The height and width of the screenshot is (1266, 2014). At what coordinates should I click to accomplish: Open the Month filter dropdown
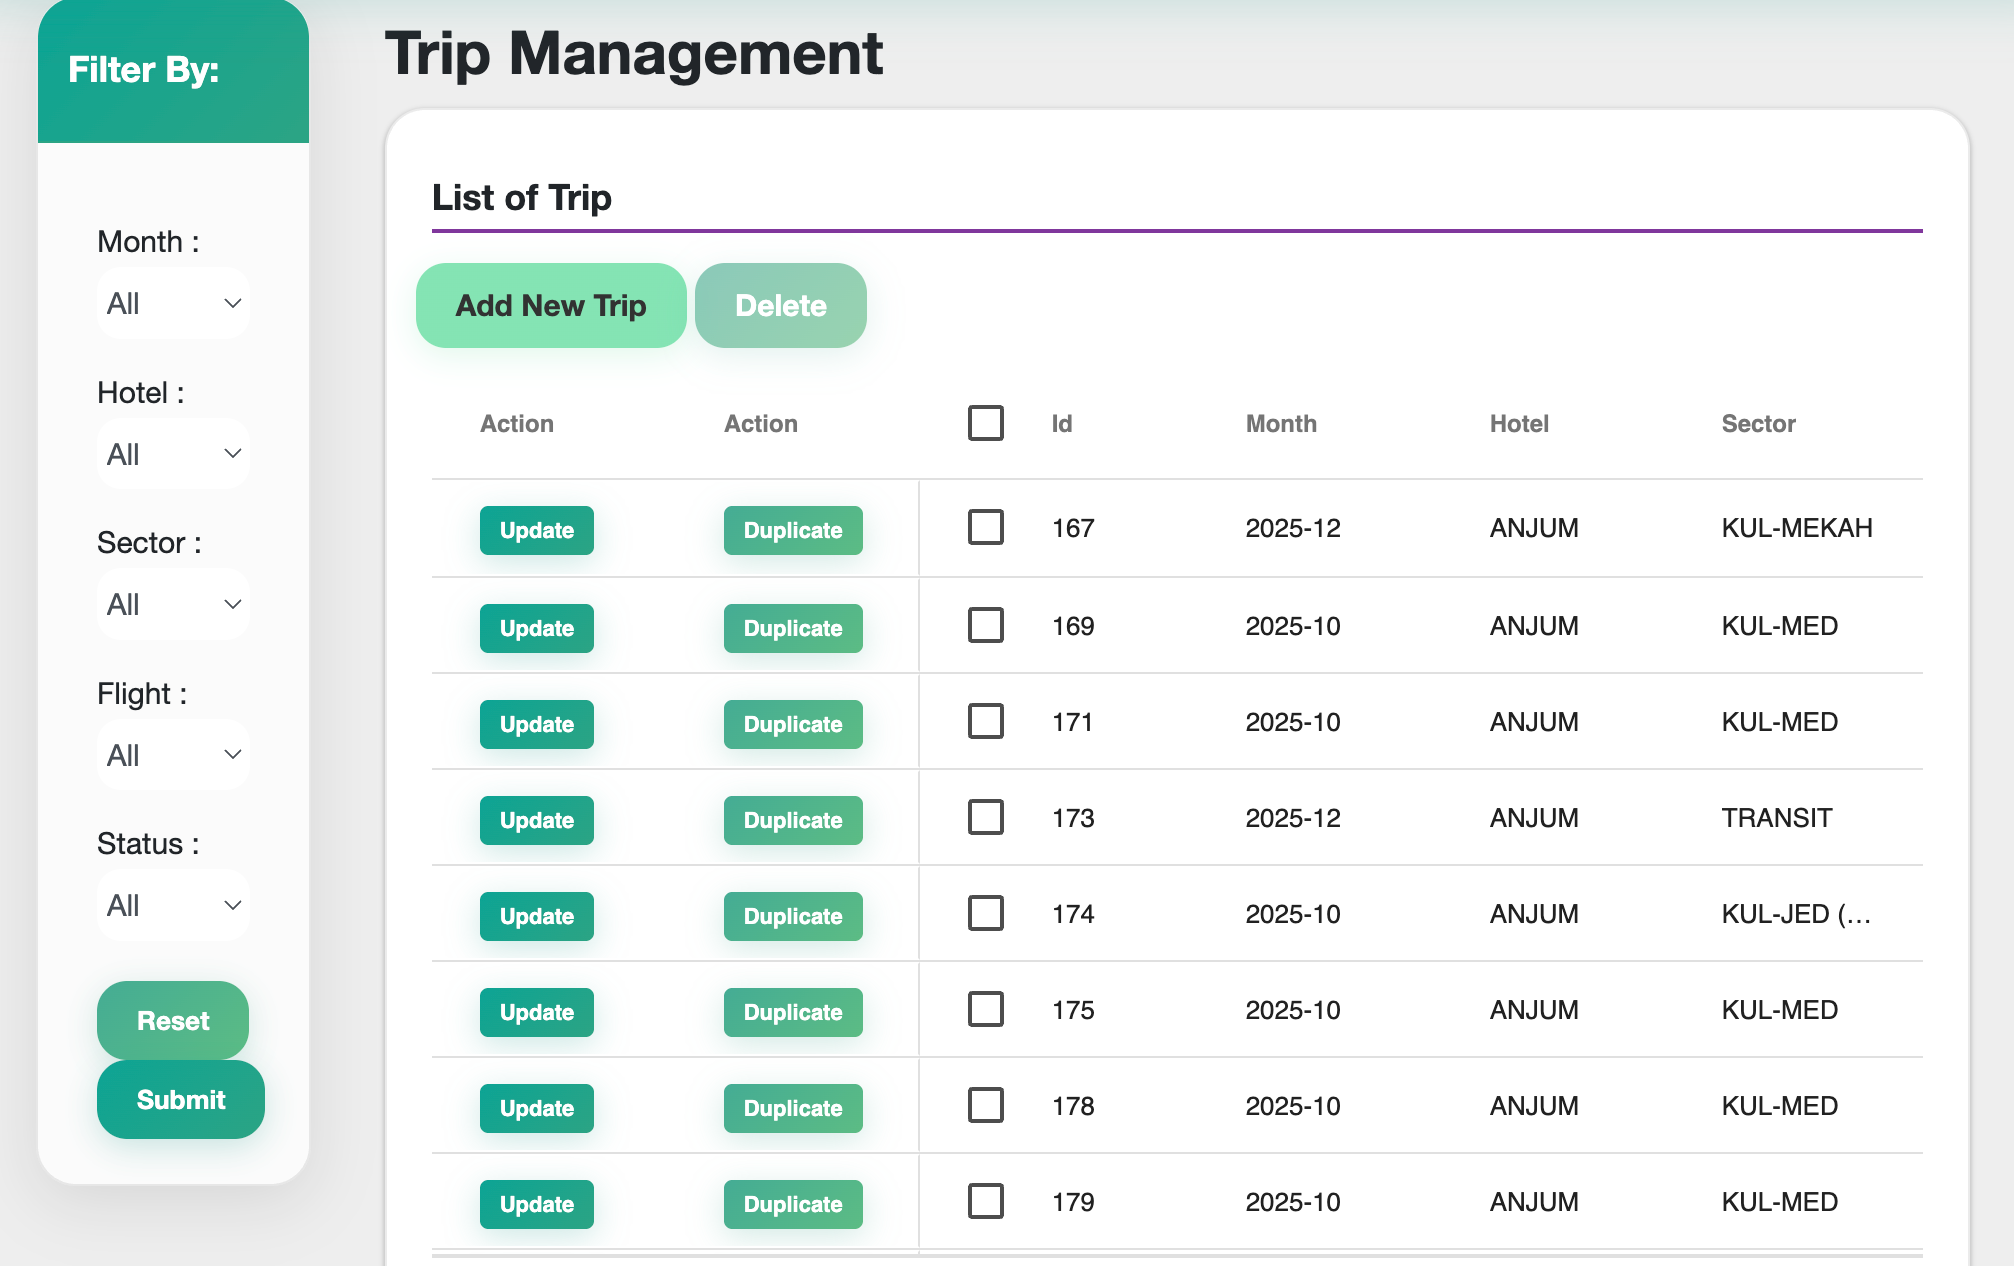click(x=173, y=303)
